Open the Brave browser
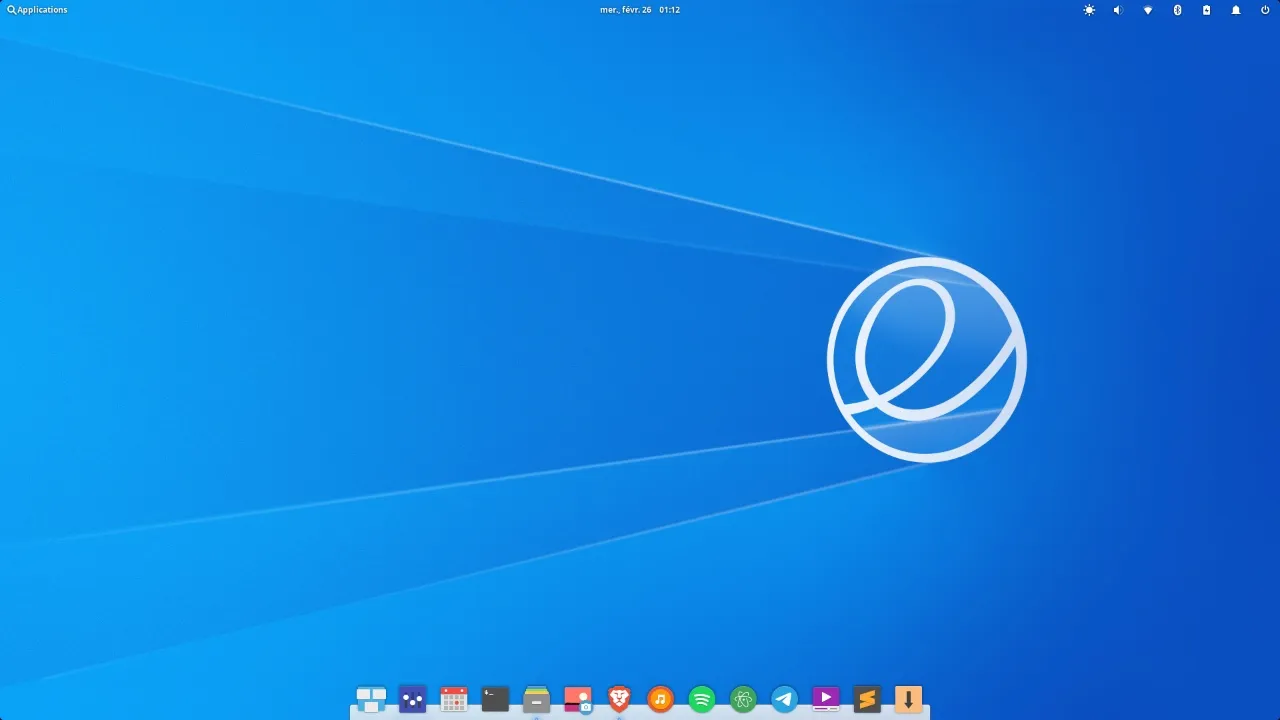This screenshot has height=720, width=1280. [x=619, y=699]
